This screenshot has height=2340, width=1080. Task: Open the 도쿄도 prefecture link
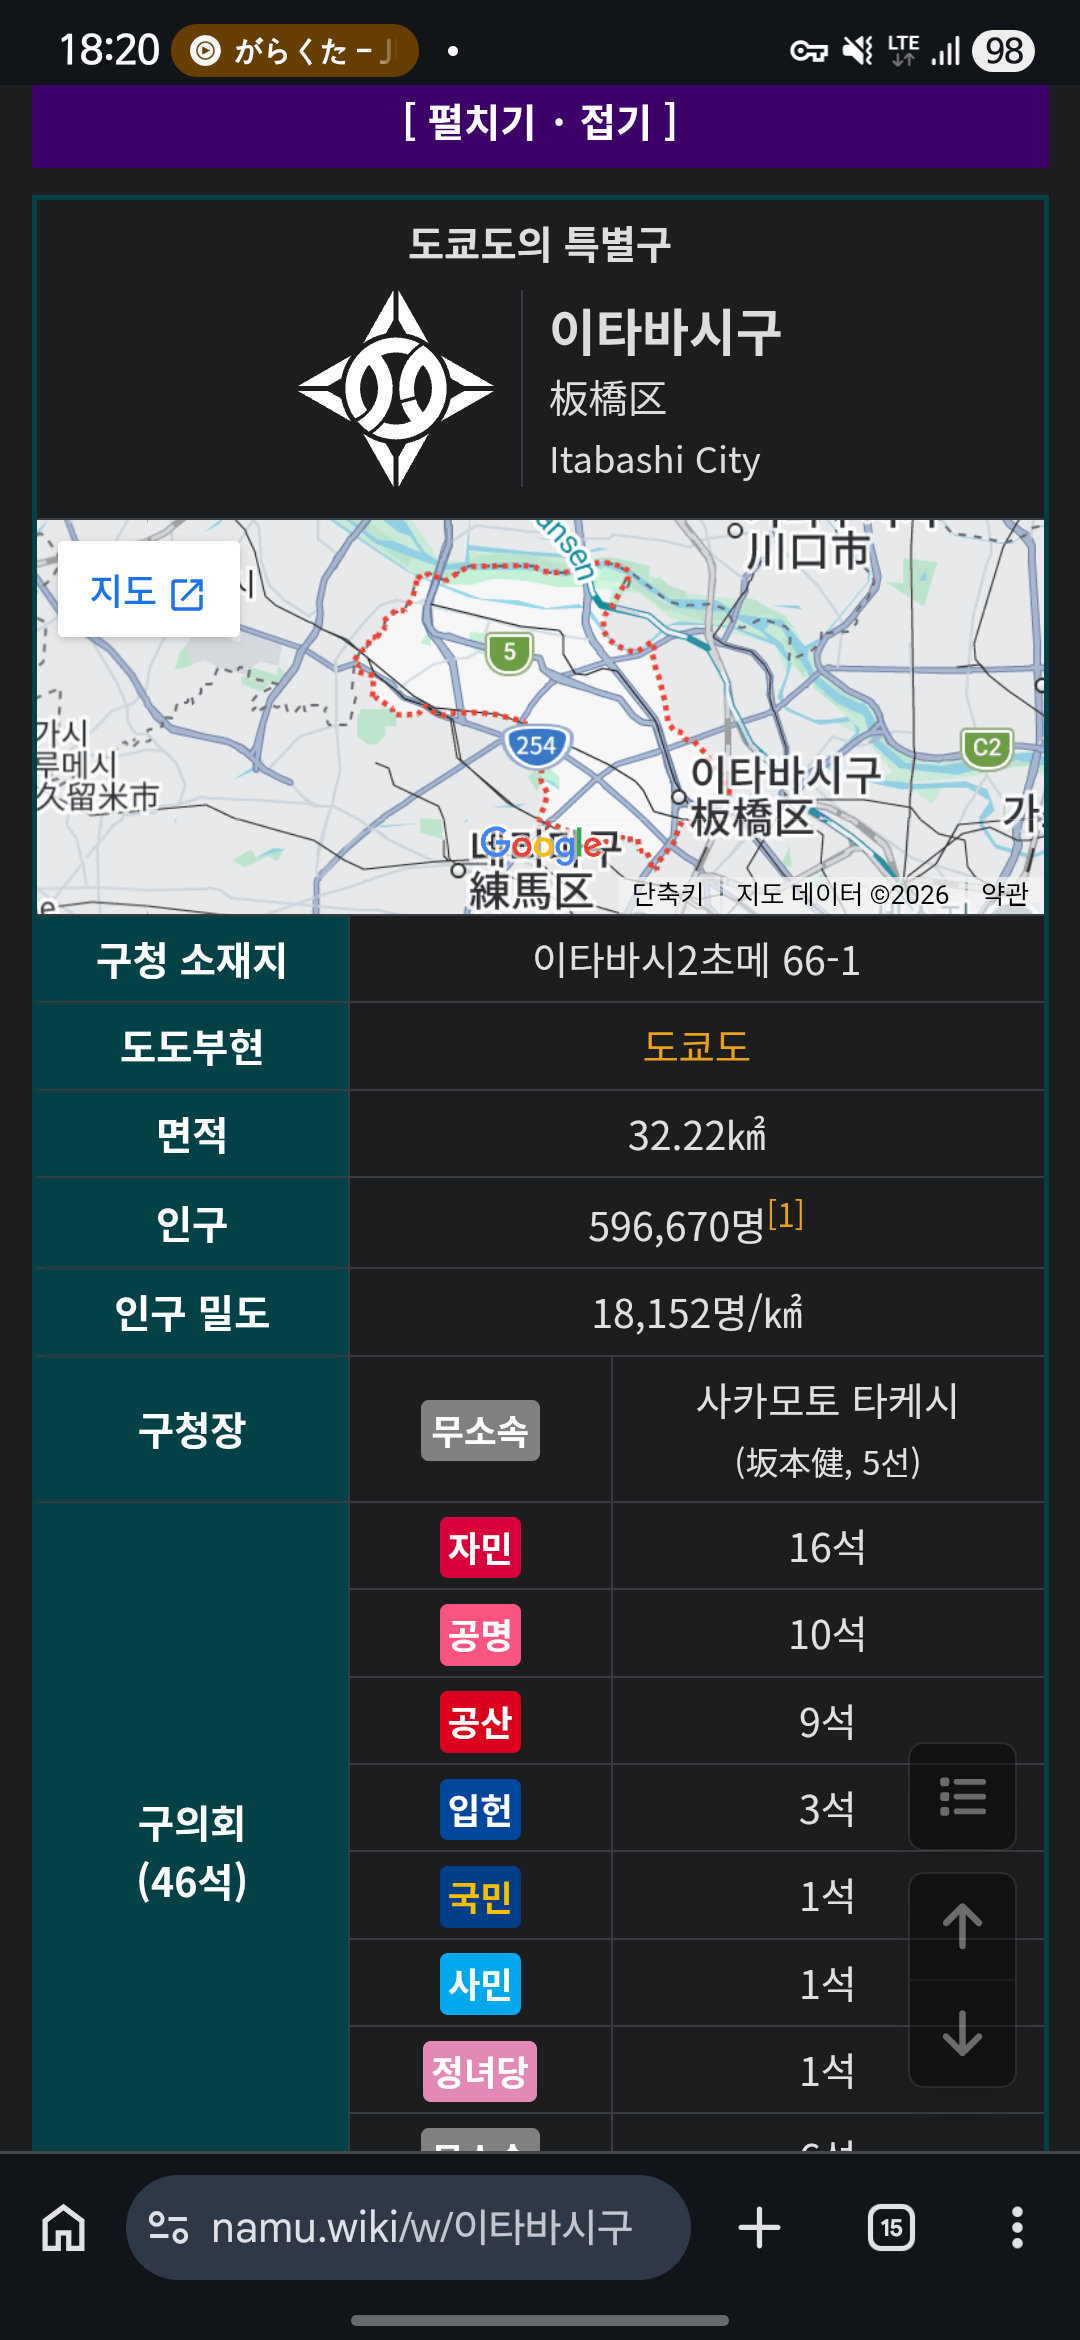coord(696,1047)
